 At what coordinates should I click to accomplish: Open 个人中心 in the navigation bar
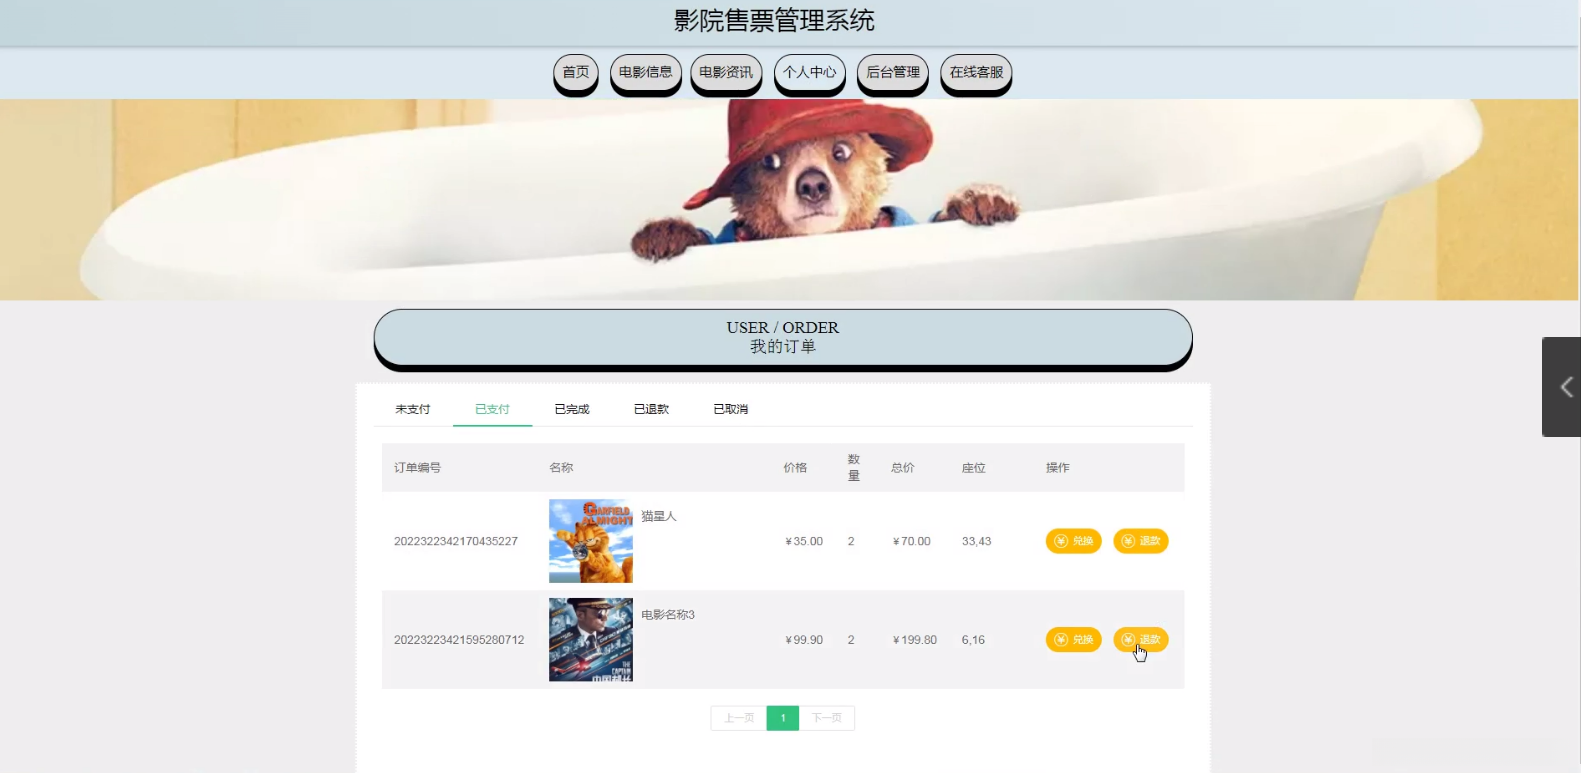[x=810, y=73]
